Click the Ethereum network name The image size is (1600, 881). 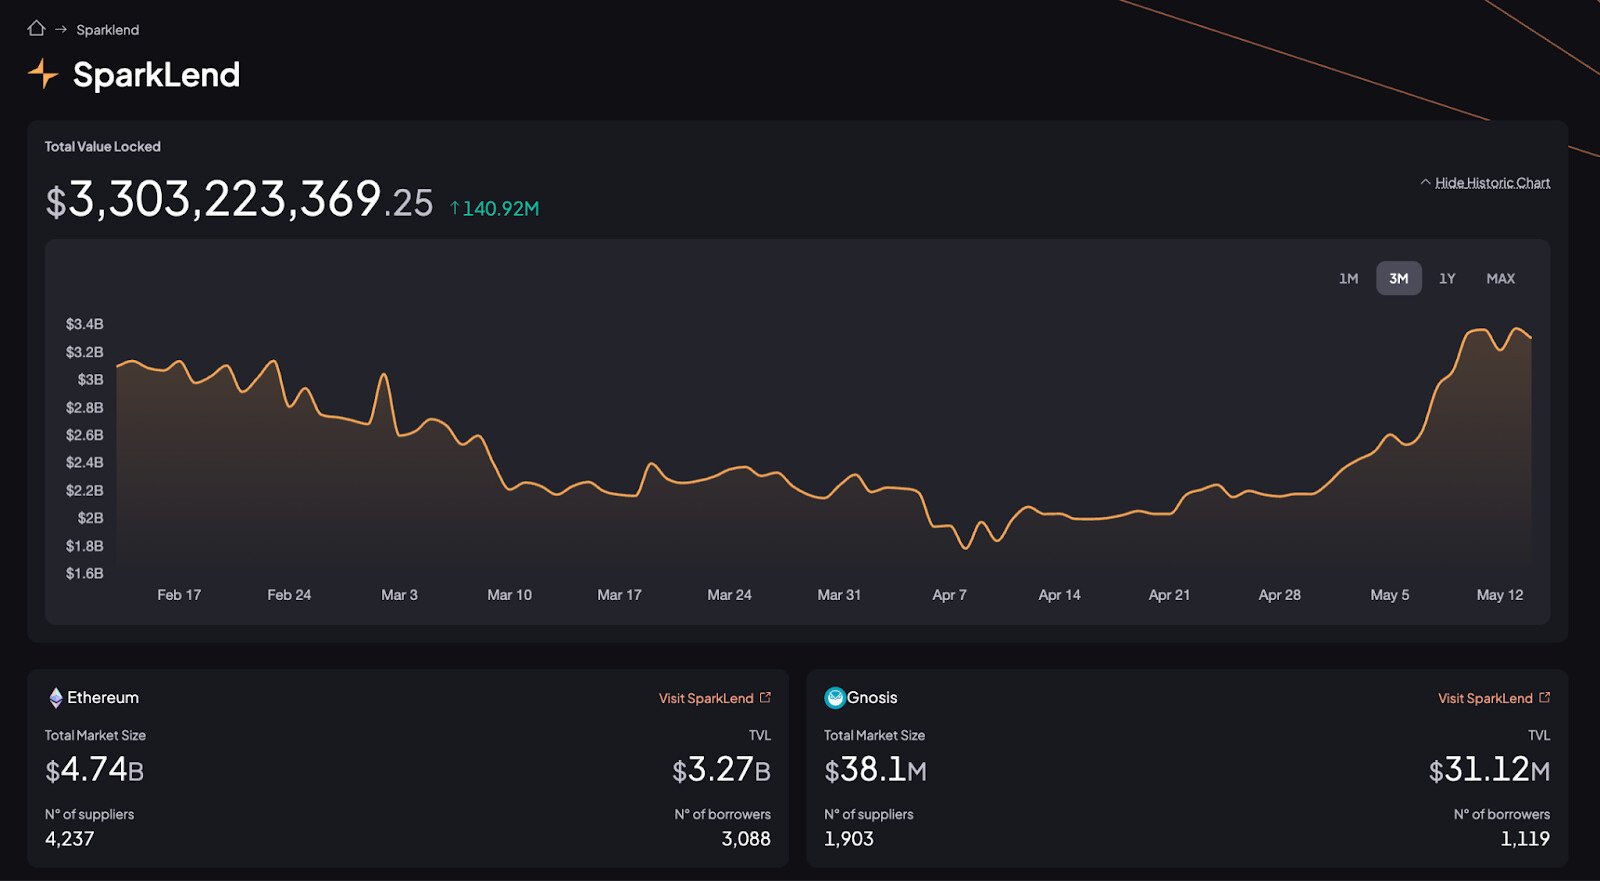[x=103, y=698]
